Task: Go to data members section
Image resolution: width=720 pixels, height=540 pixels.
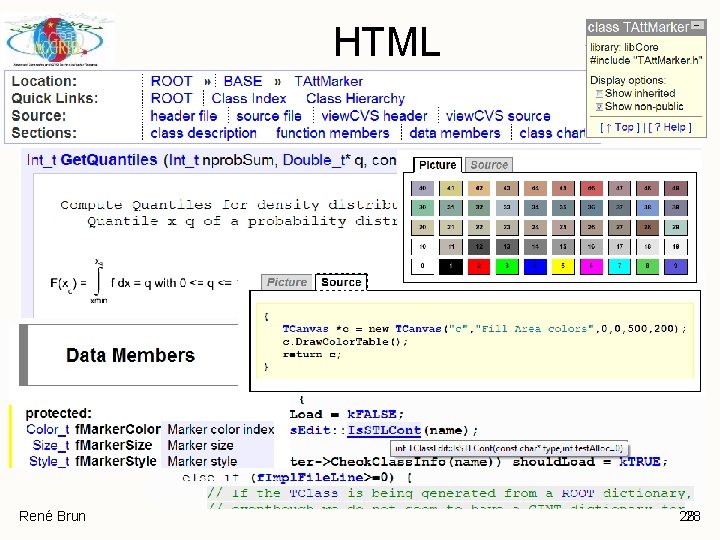Action: click(455, 133)
